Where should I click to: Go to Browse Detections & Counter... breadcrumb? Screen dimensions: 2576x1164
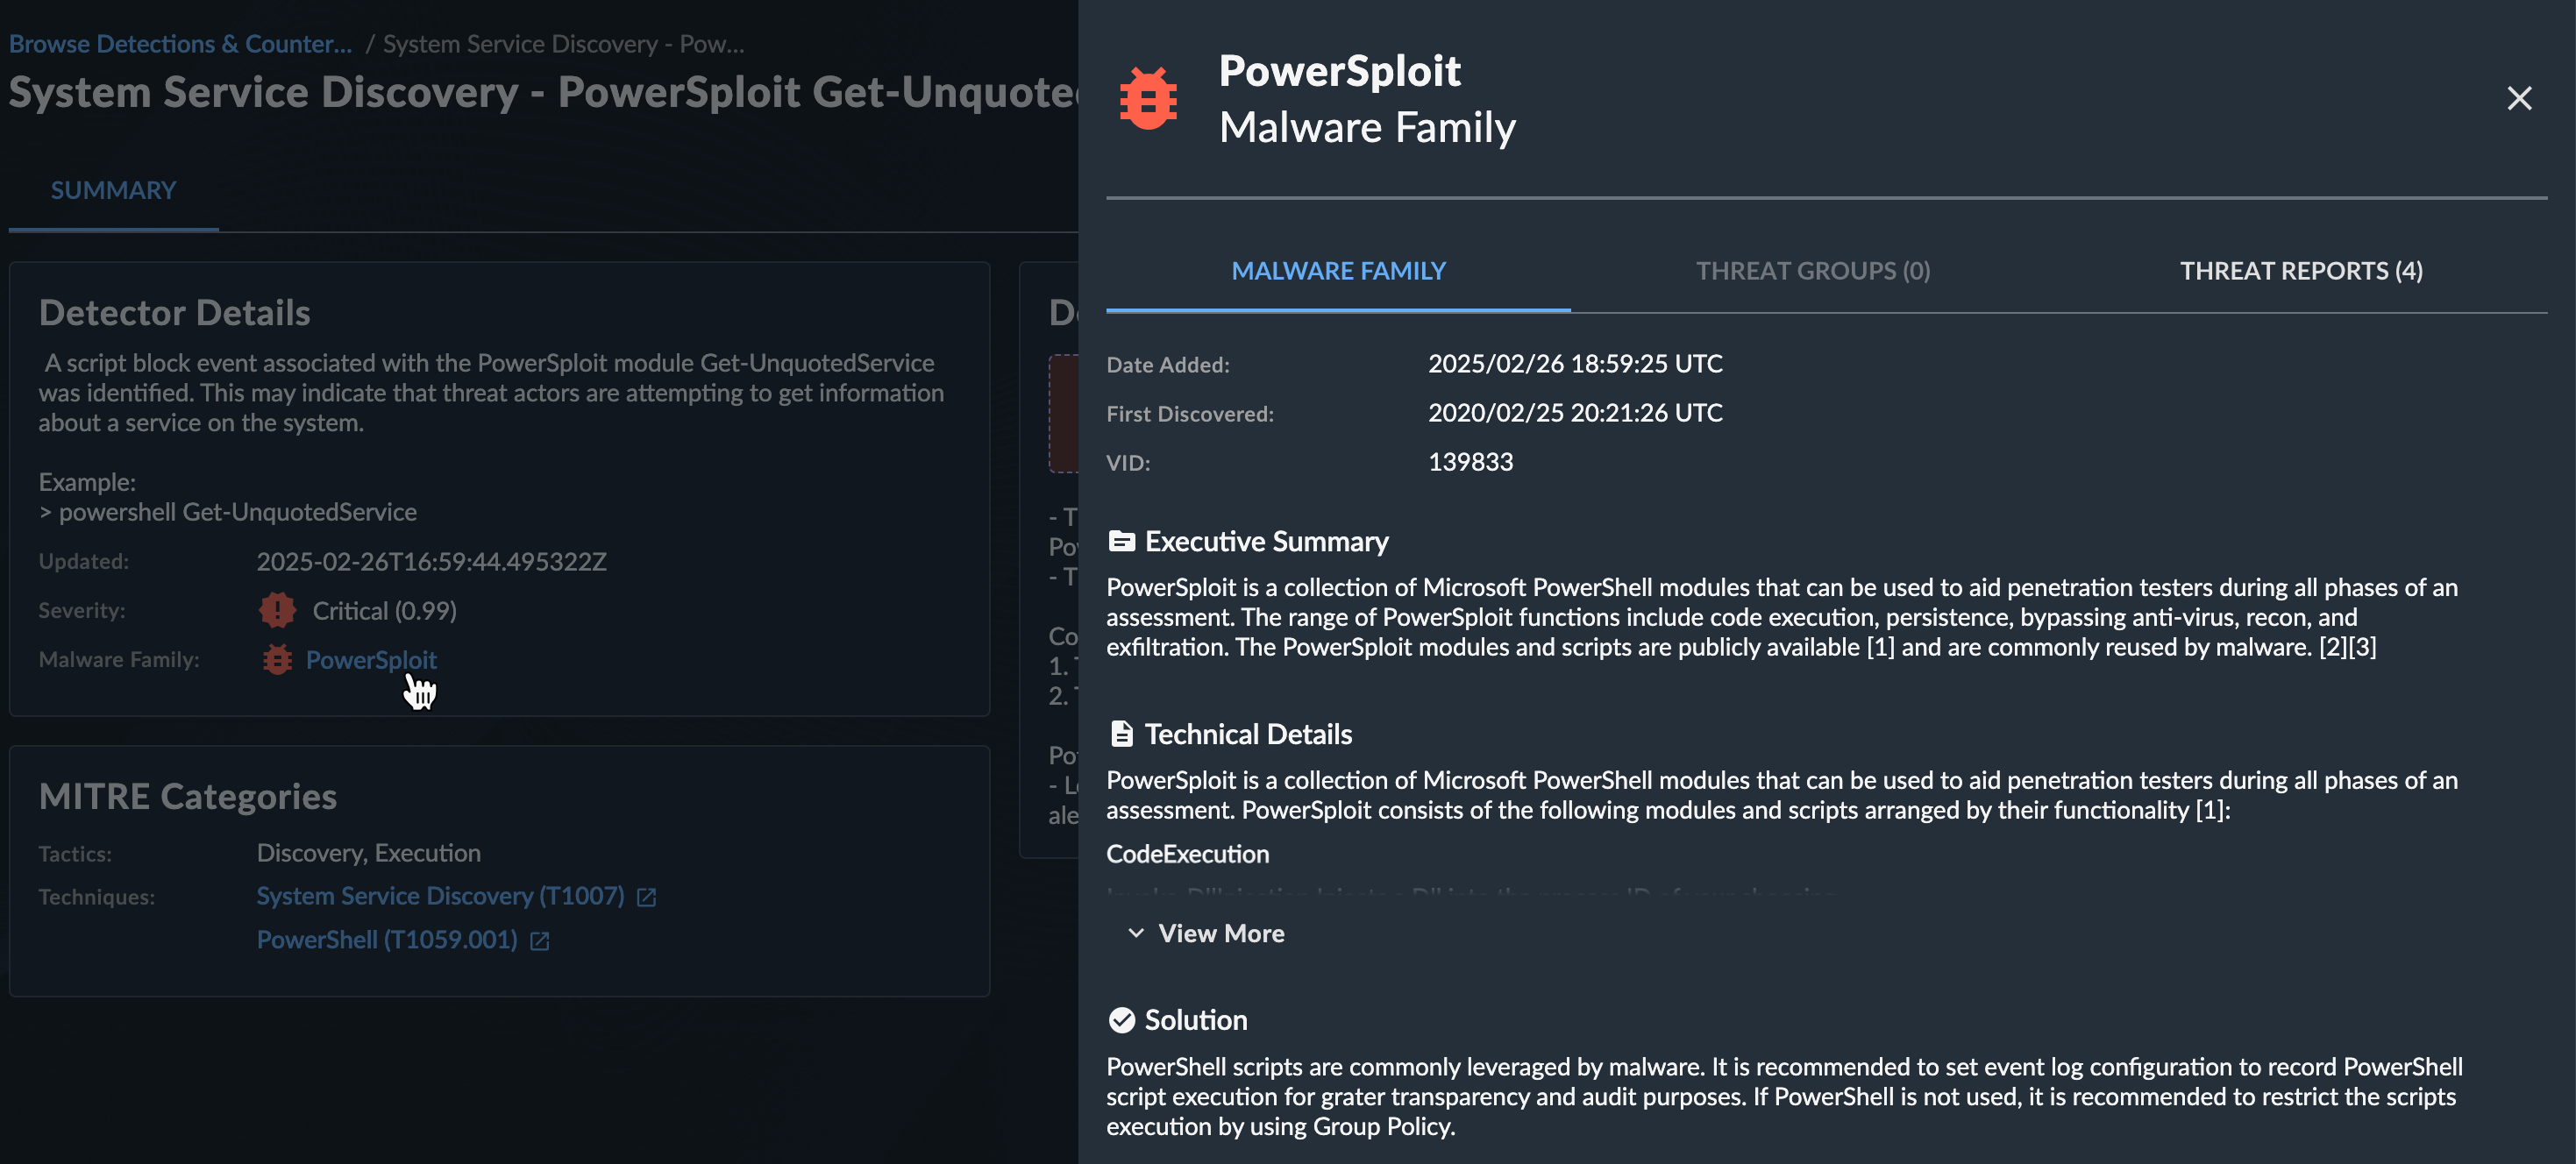180,44
